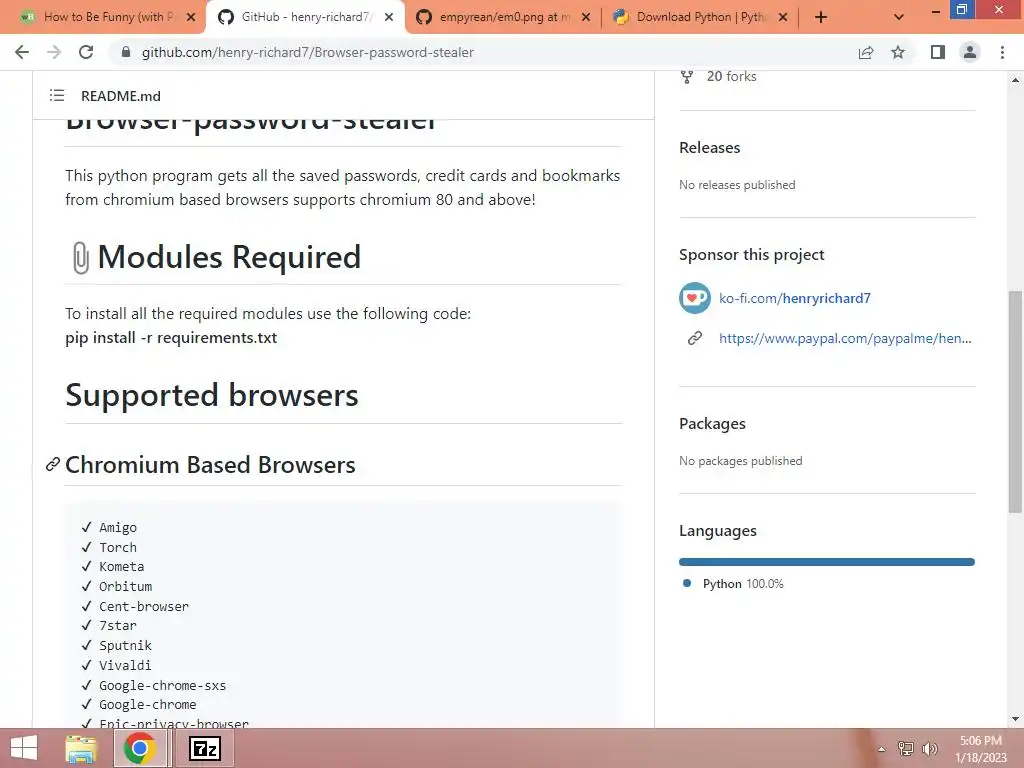Click the Google-chrome-sxs list entry
This screenshot has height=768, width=1024.
tap(163, 686)
